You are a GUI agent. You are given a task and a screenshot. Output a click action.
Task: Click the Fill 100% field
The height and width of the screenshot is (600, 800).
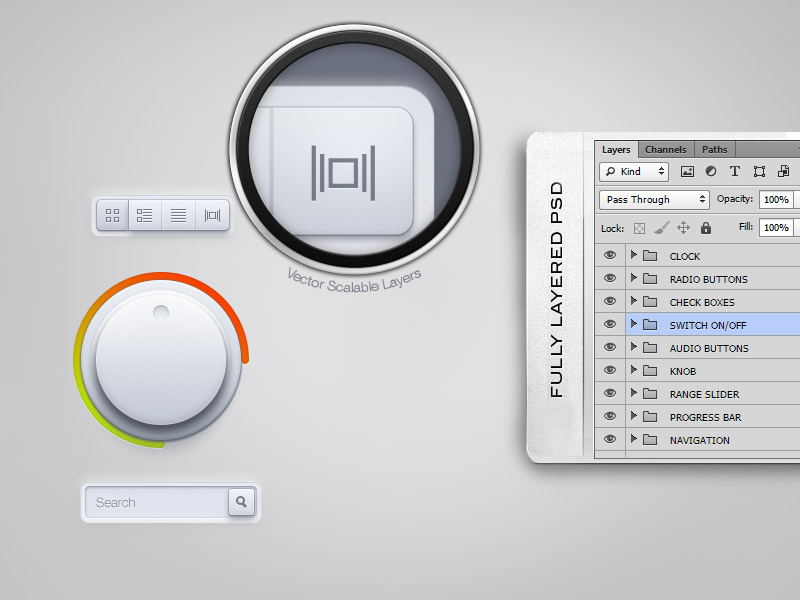(776, 228)
